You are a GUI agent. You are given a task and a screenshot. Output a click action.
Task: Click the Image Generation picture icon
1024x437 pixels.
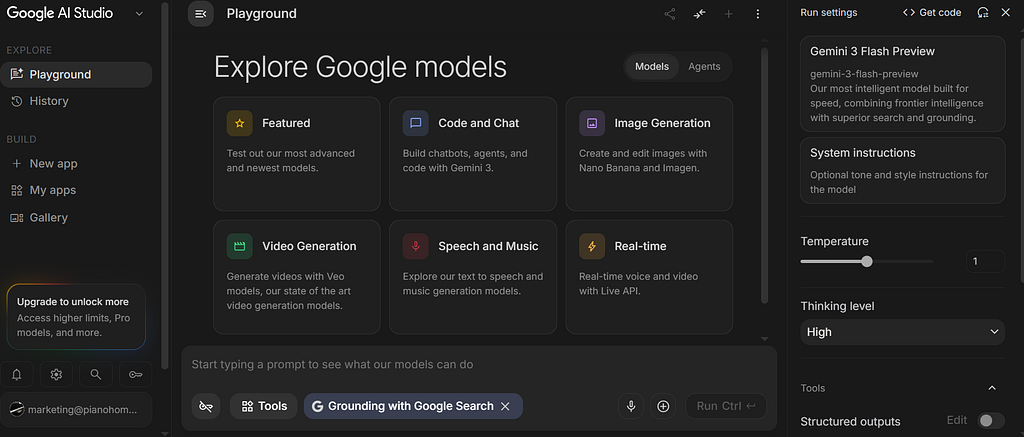(x=592, y=123)
